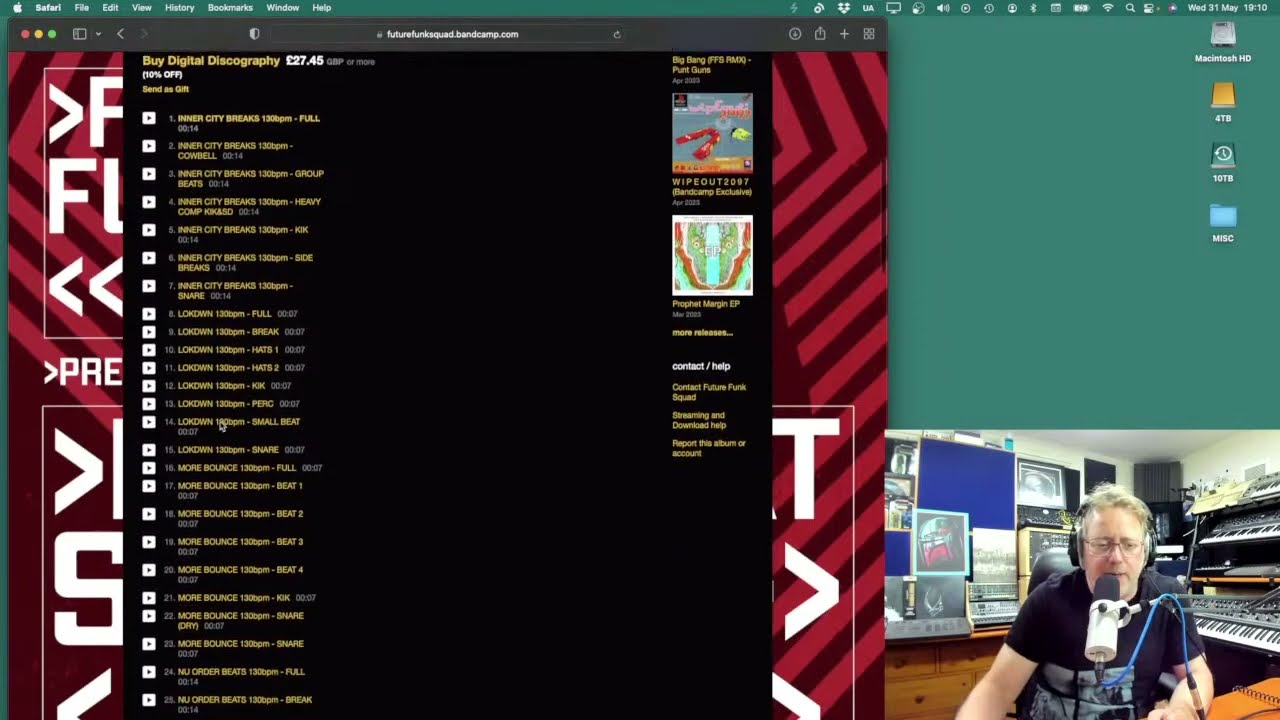Open the Bookmarks menu
The image size is (1280, 720).
(230, 8)
